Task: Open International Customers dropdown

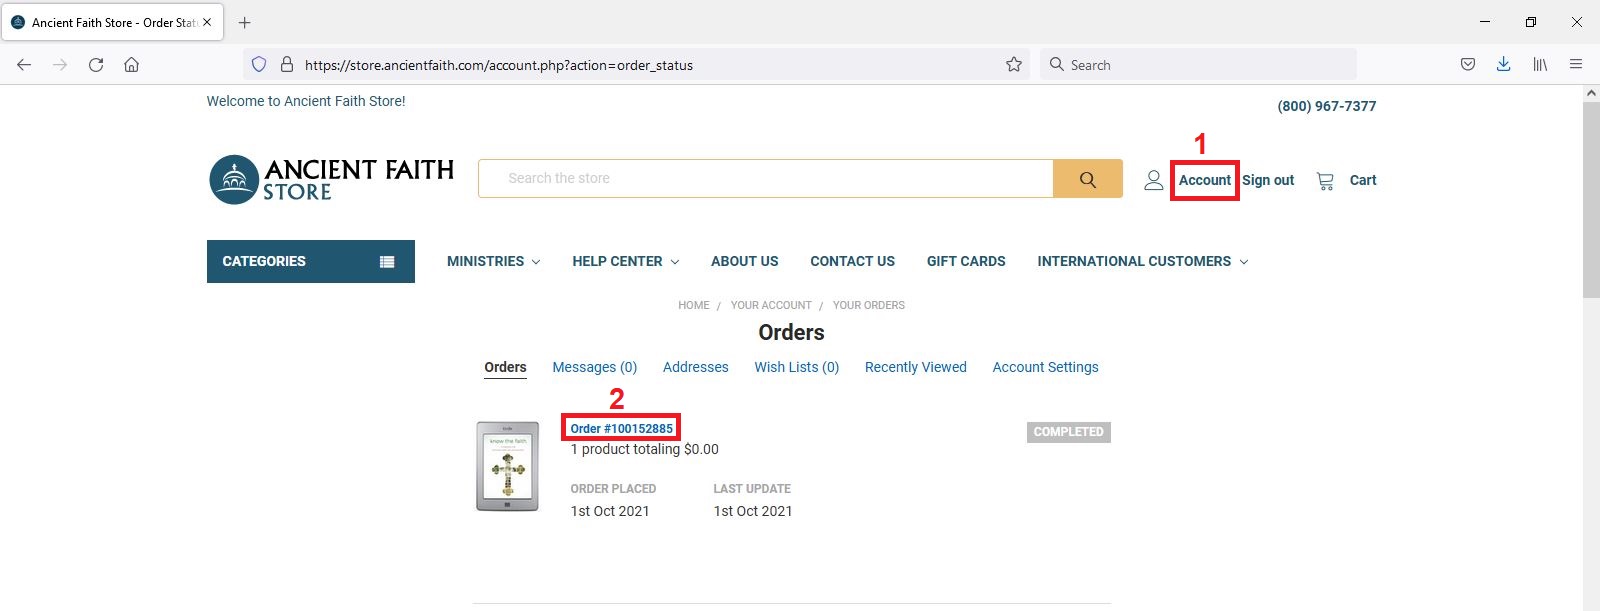Action: pos(1142,261)
